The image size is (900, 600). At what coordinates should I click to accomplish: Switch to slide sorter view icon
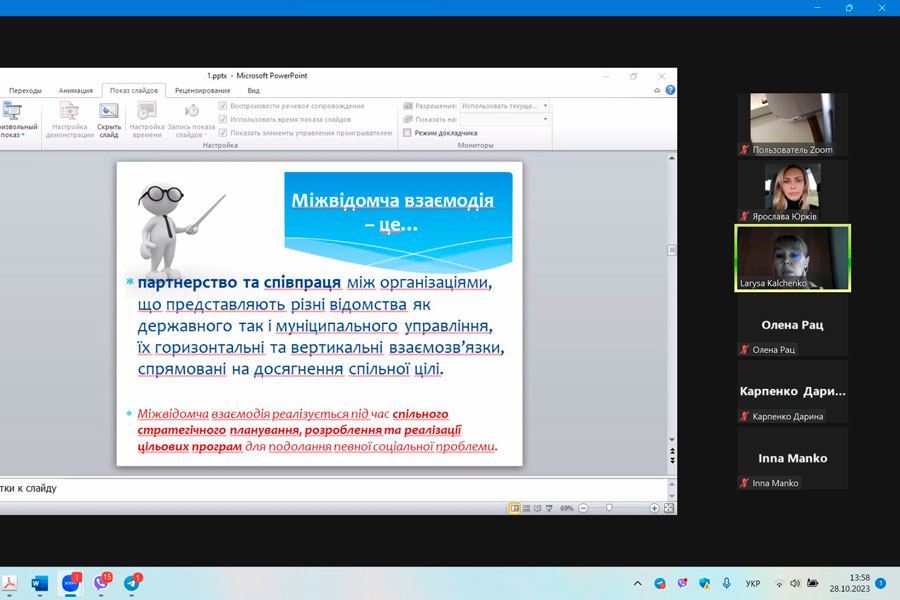[528, 508]
